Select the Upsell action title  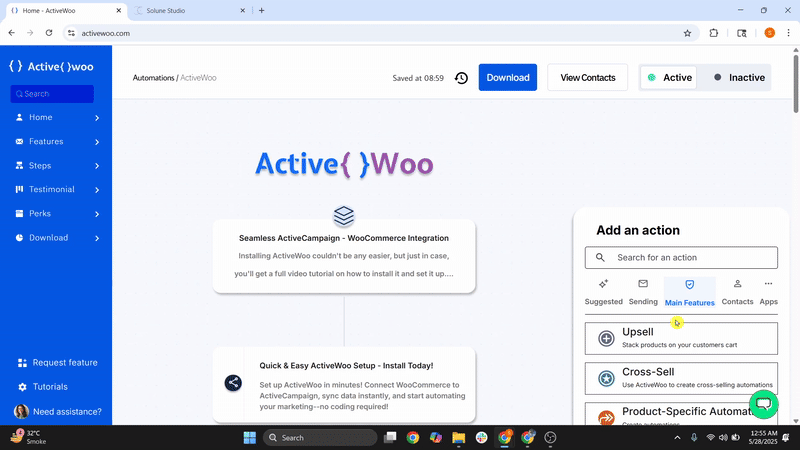[x=638, y=332]
